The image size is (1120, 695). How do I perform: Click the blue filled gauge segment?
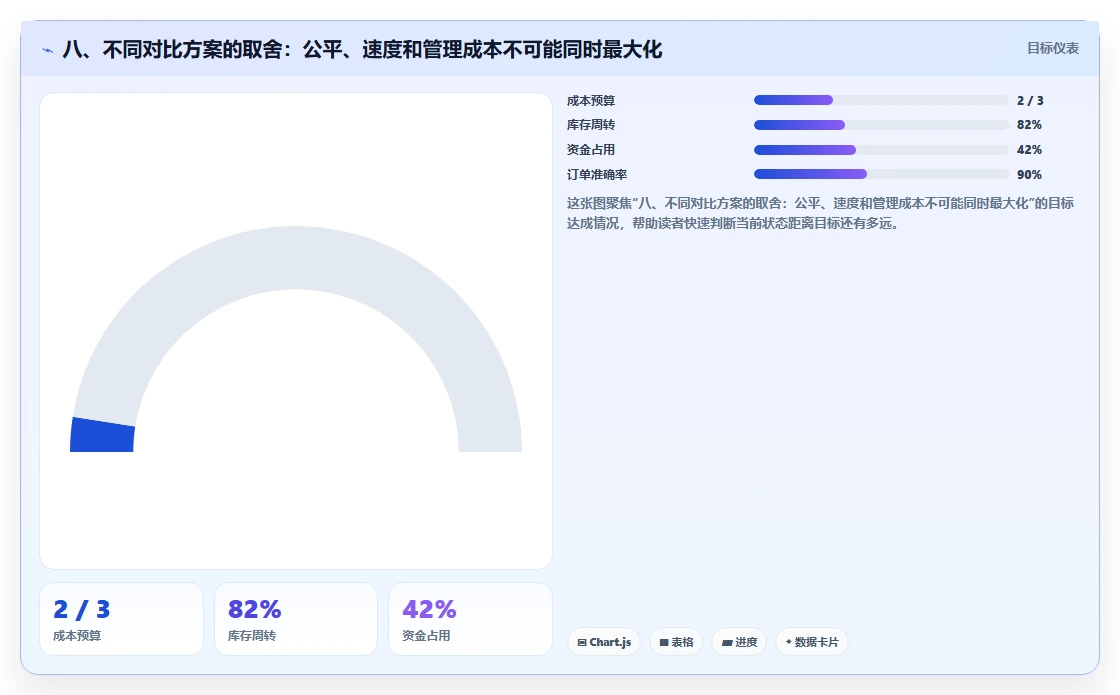click(x=102, y=436)
